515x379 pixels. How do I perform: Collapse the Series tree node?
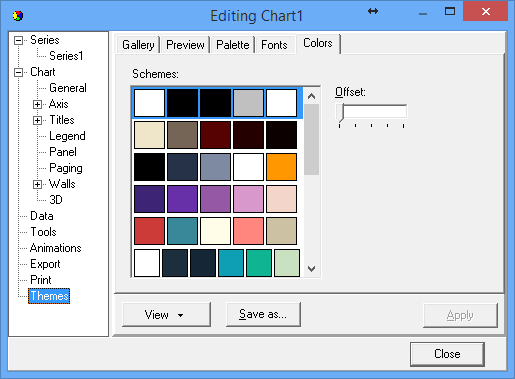tap(19, 40)
